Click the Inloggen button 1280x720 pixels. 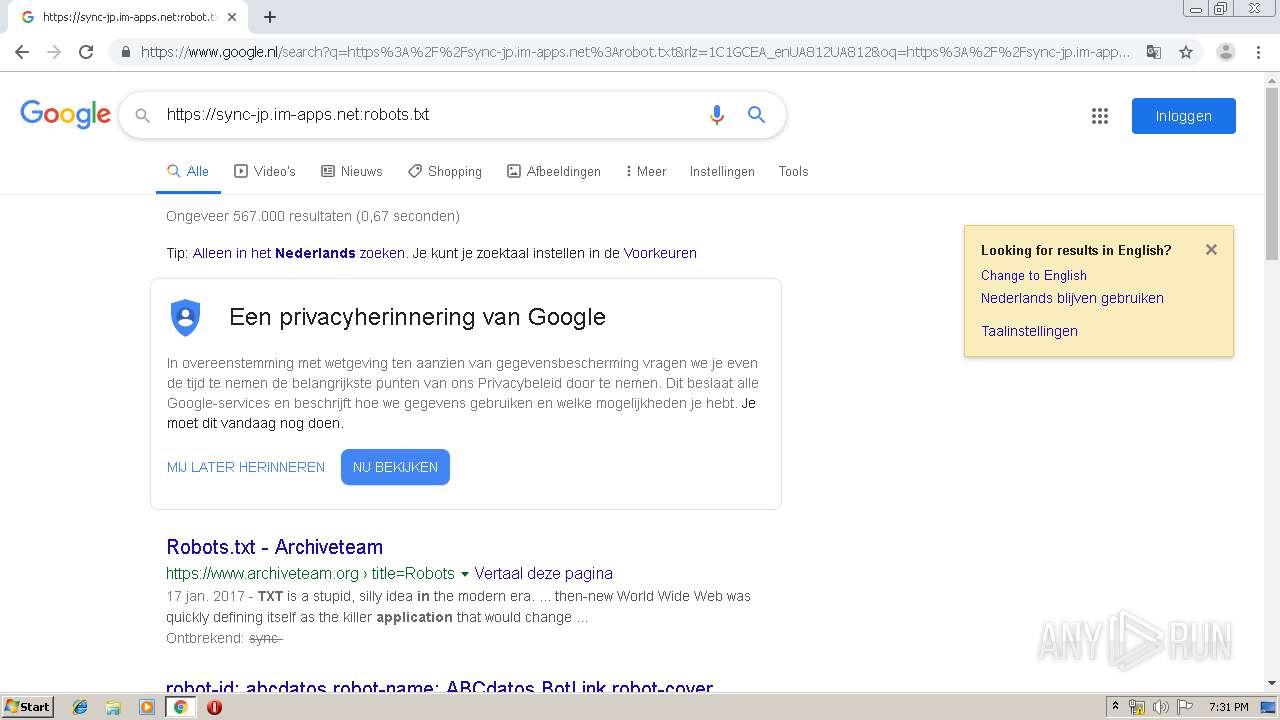(1183, 116)
